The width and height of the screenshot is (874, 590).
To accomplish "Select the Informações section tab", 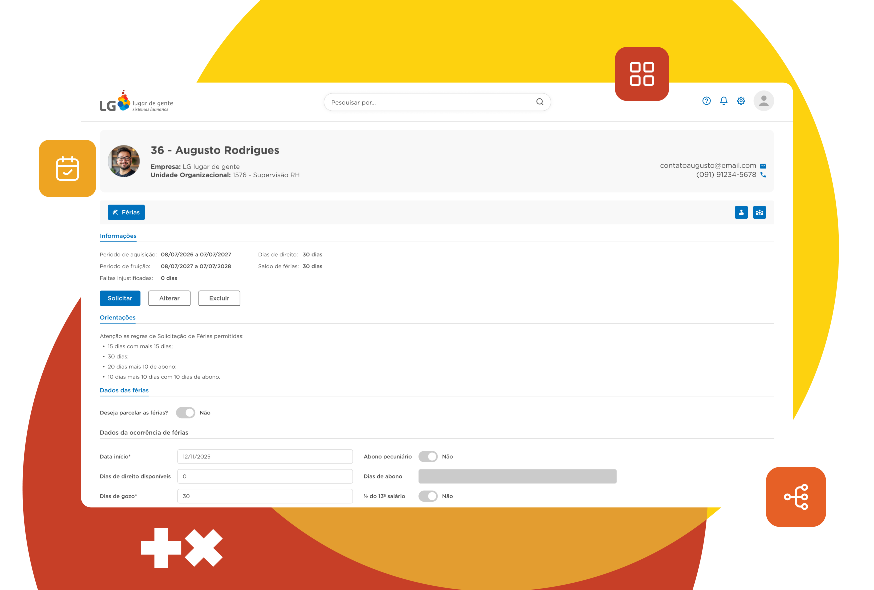I will click(118, 236).
